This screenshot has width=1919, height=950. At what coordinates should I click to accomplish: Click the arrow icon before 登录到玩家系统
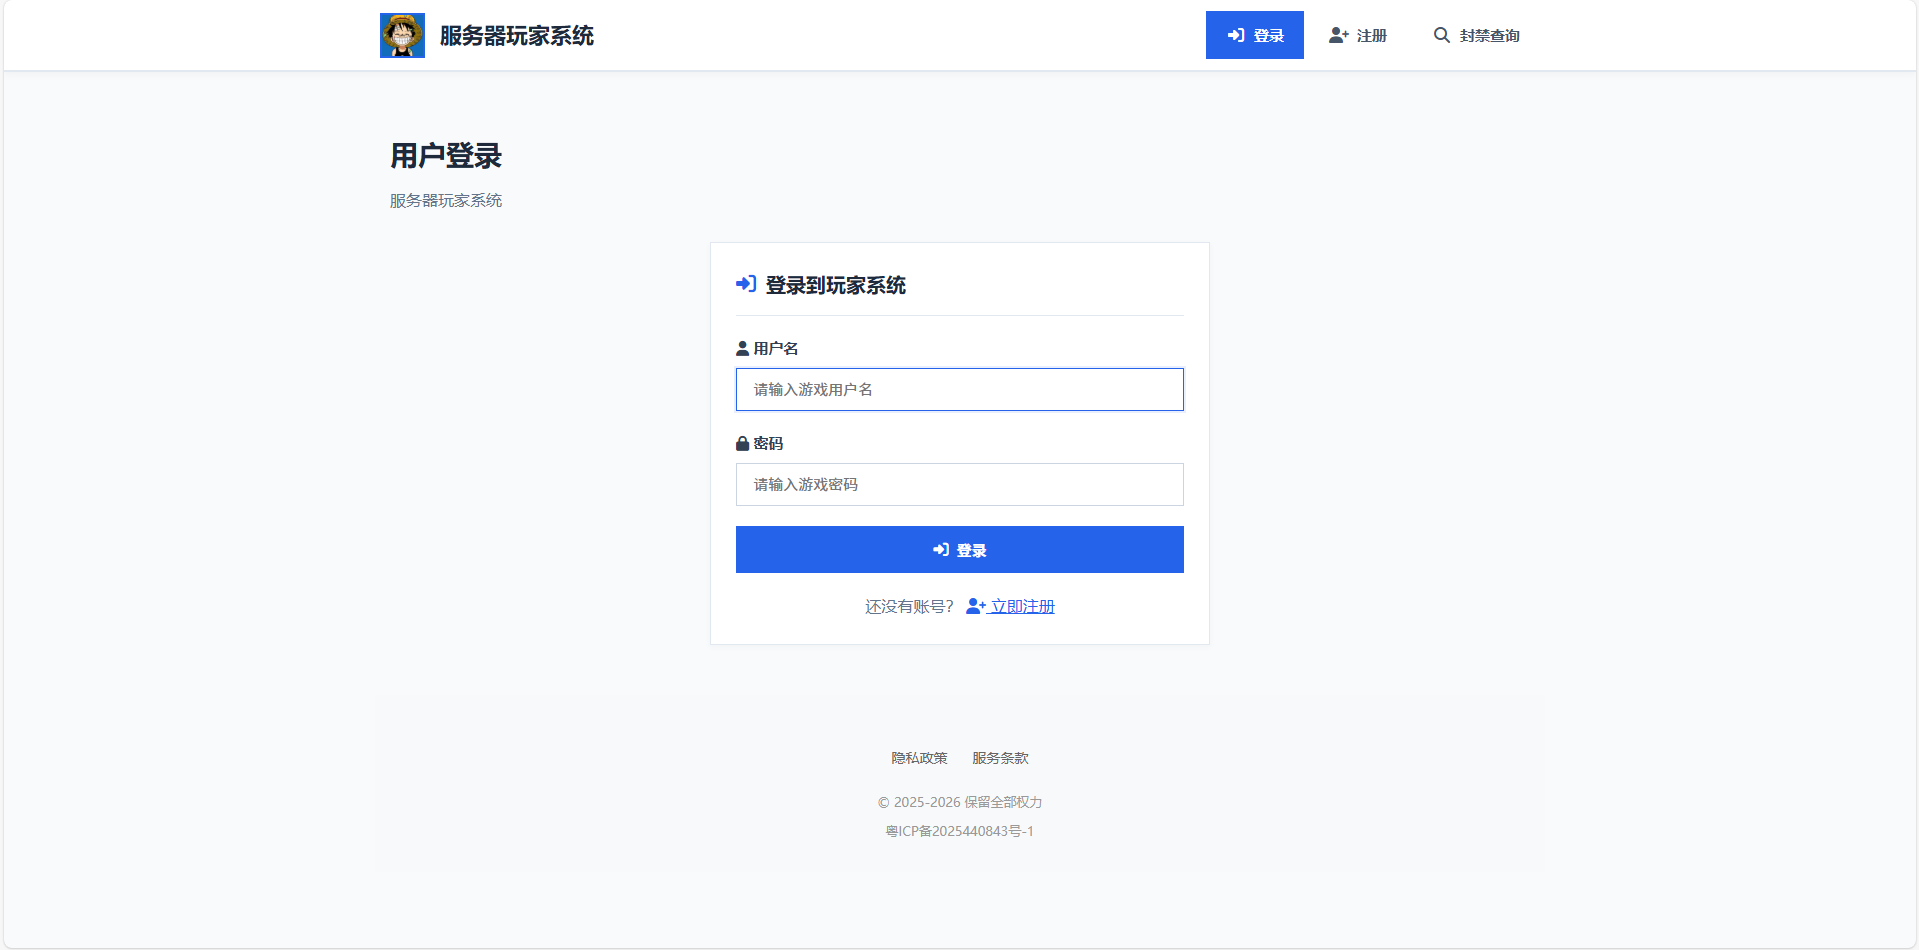[744, 284]
